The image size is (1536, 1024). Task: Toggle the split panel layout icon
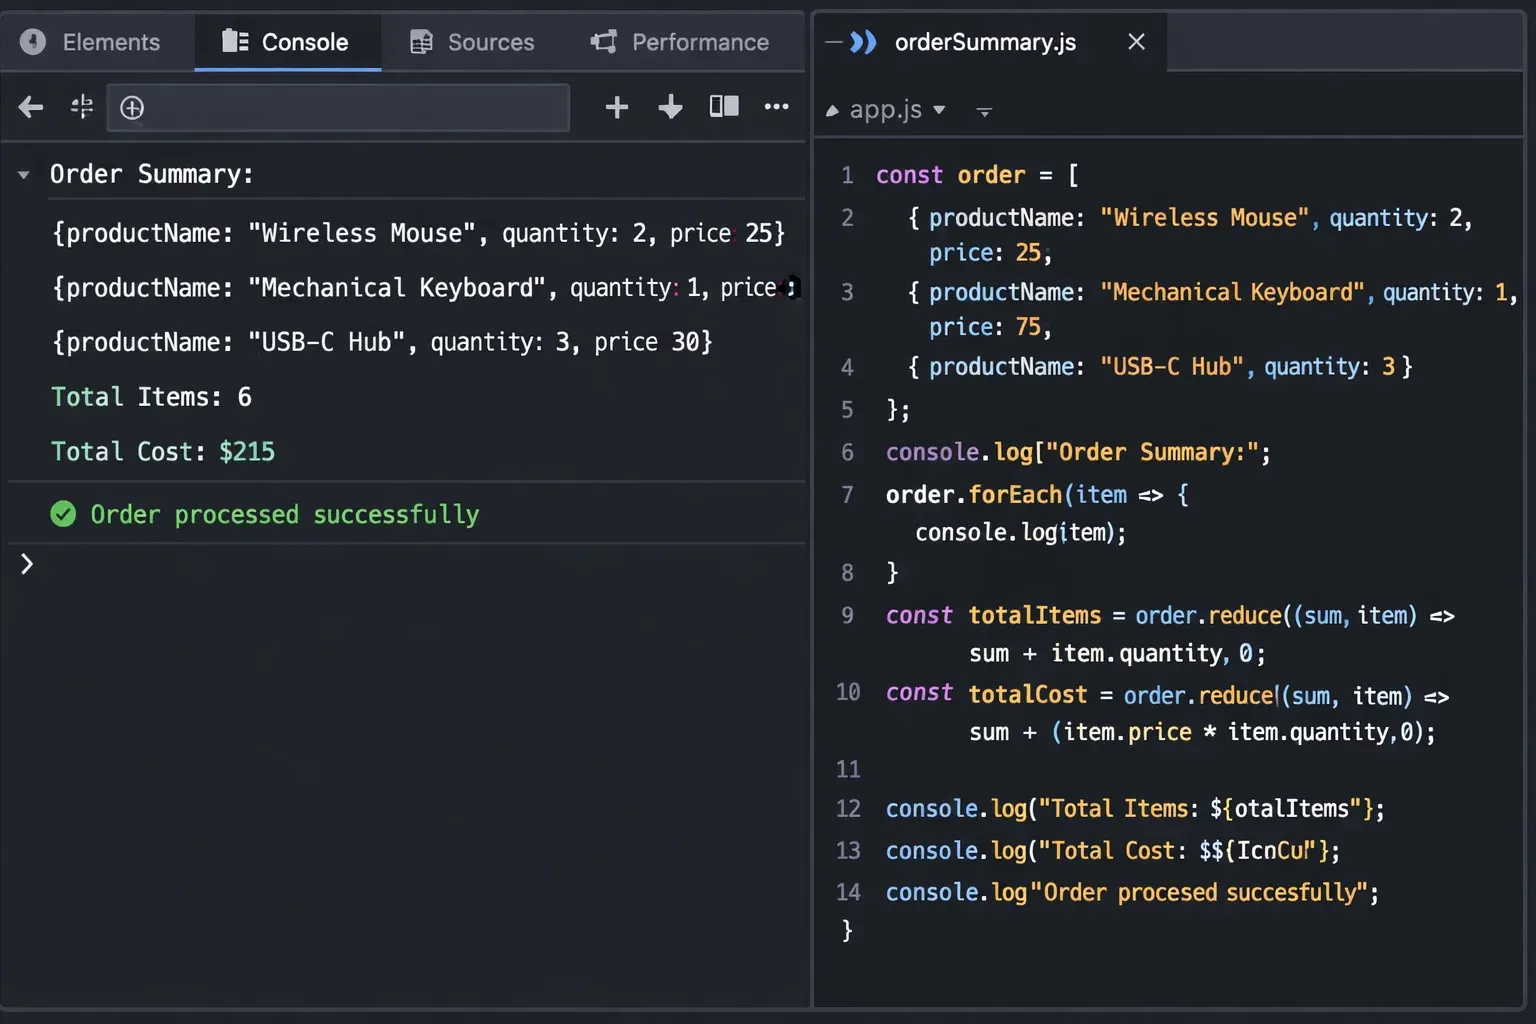[x=724, y=106]
